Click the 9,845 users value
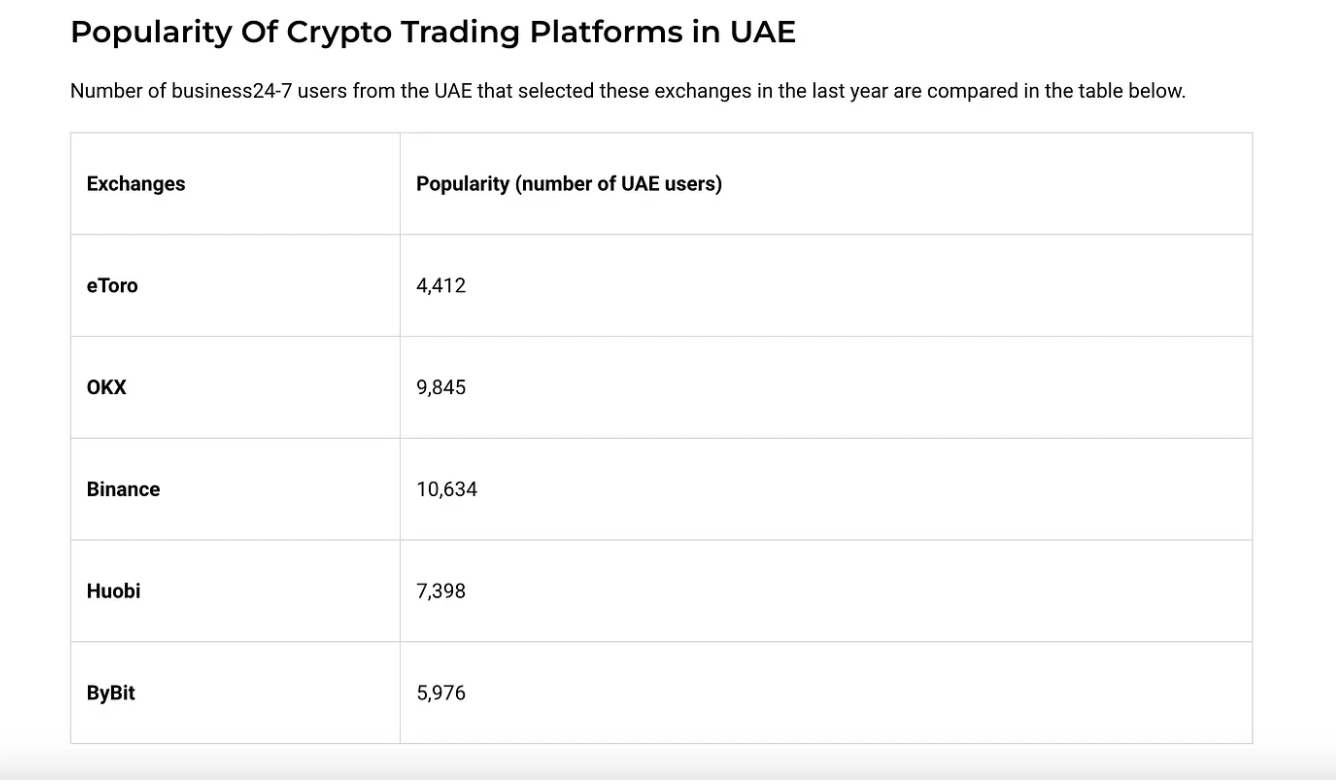1336x784 pixels. point(441,388)
